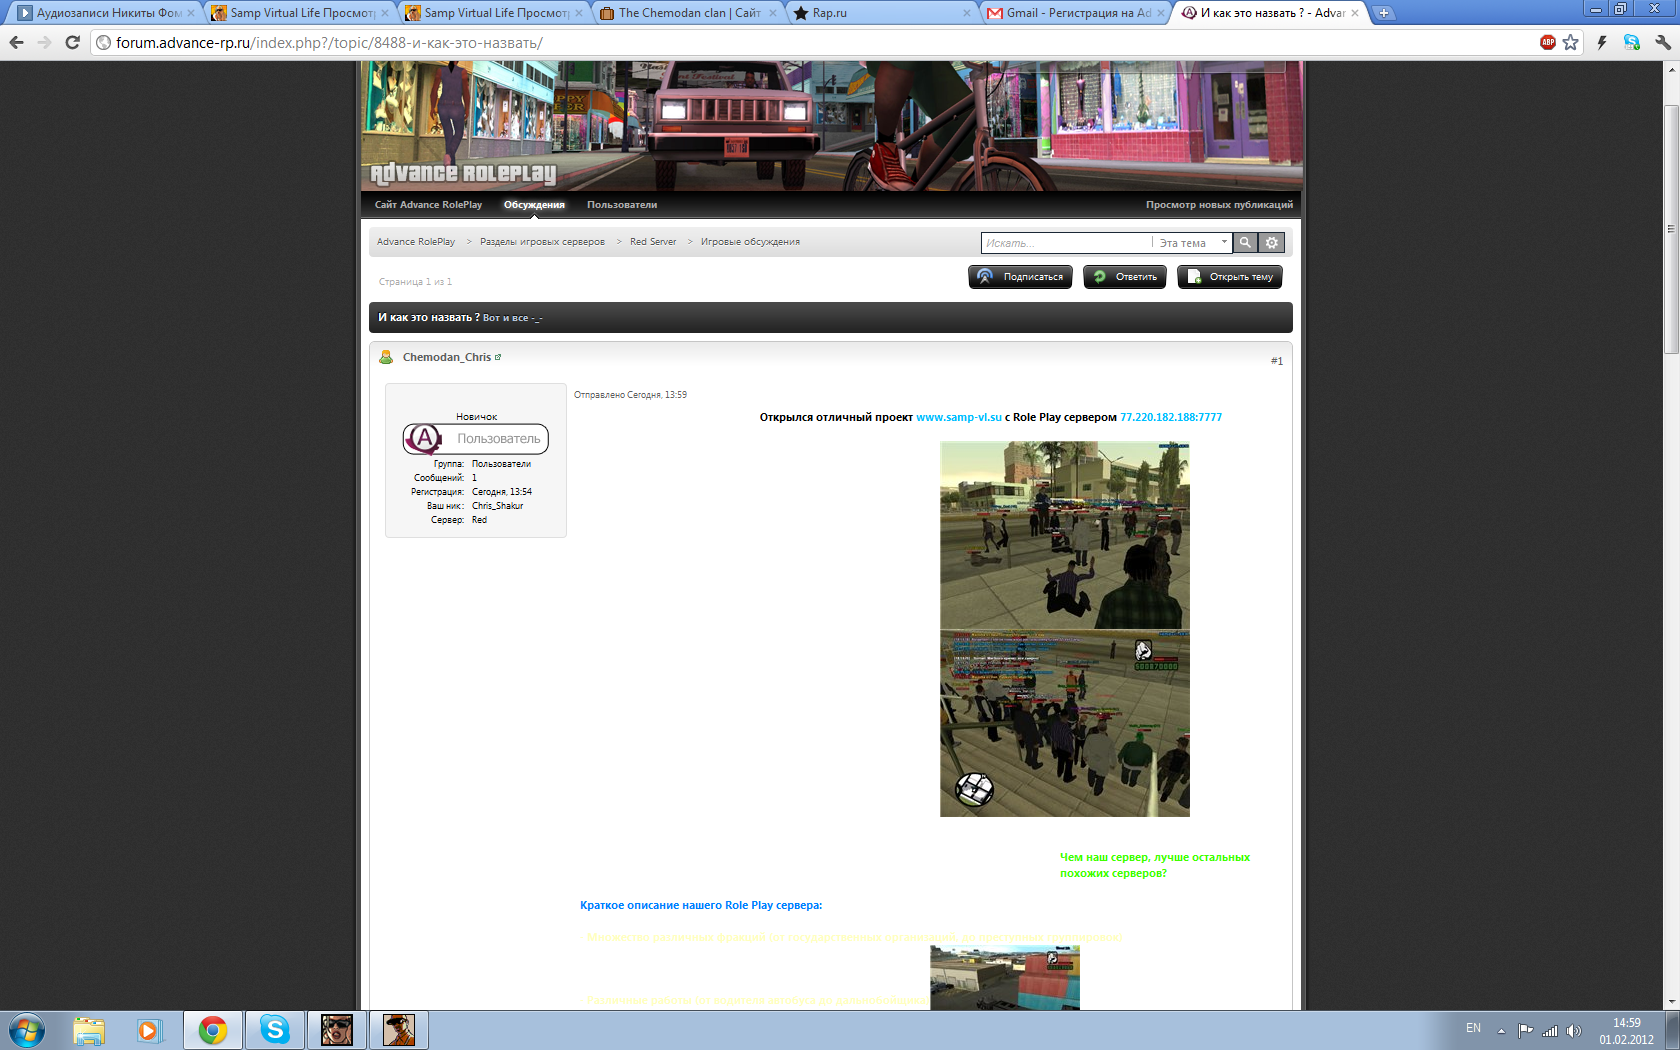Open Windows Explorer from the taskbar
The image size is (1680, 1050).
tap(89, 1030)
